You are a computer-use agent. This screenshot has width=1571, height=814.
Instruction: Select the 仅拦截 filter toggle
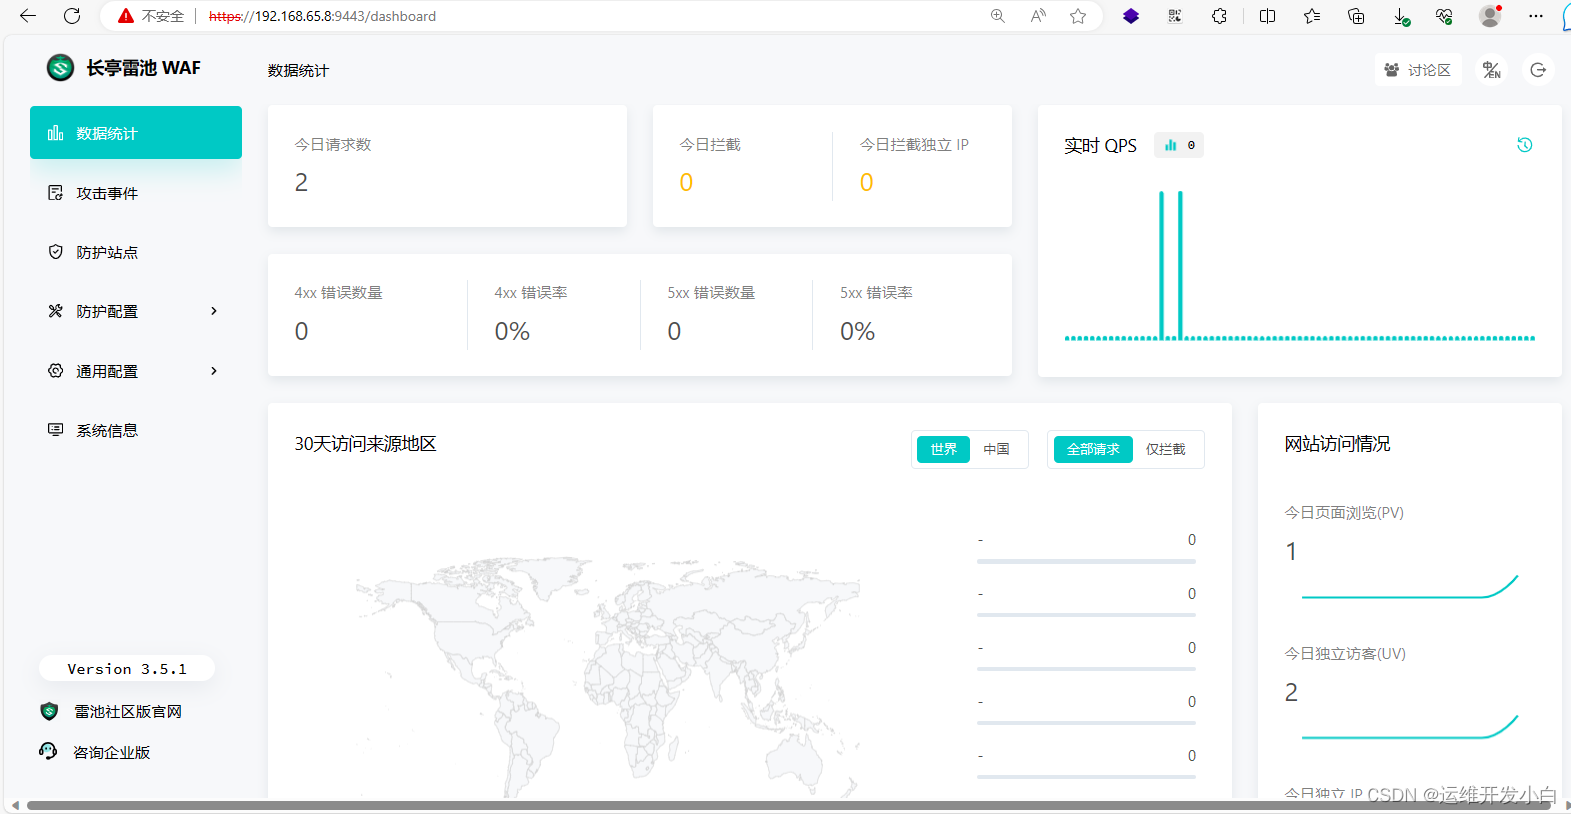[1166, 449]
